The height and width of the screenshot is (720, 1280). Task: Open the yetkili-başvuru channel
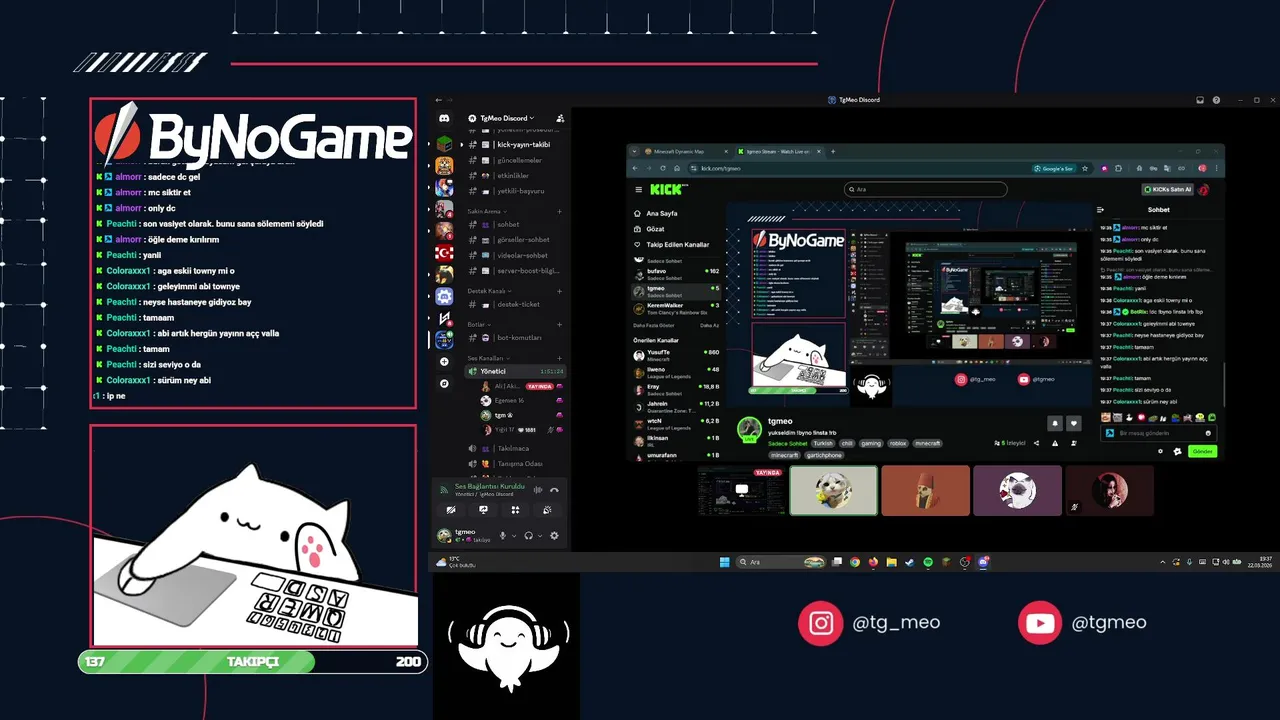tap(516, 191)
